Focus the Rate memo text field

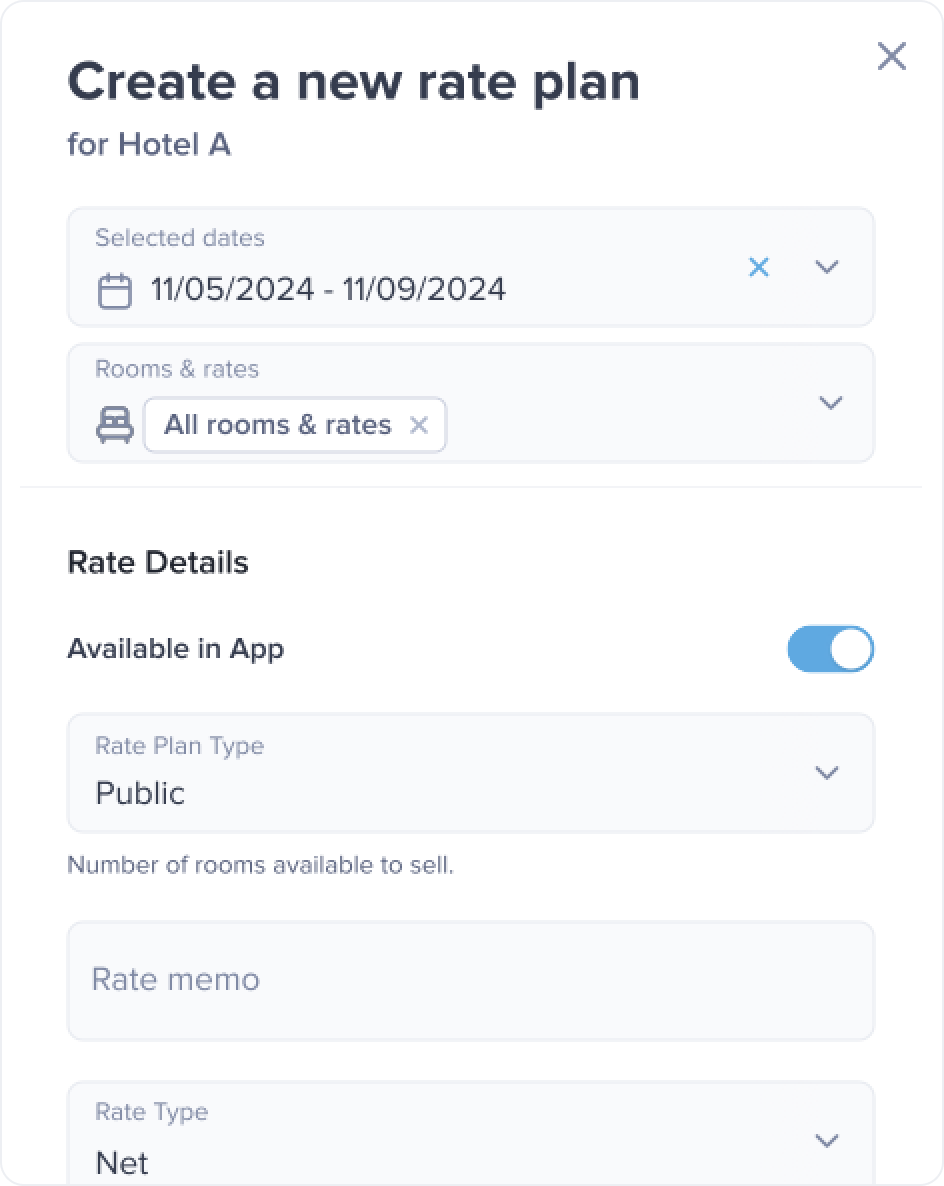(x=470, y=980)
